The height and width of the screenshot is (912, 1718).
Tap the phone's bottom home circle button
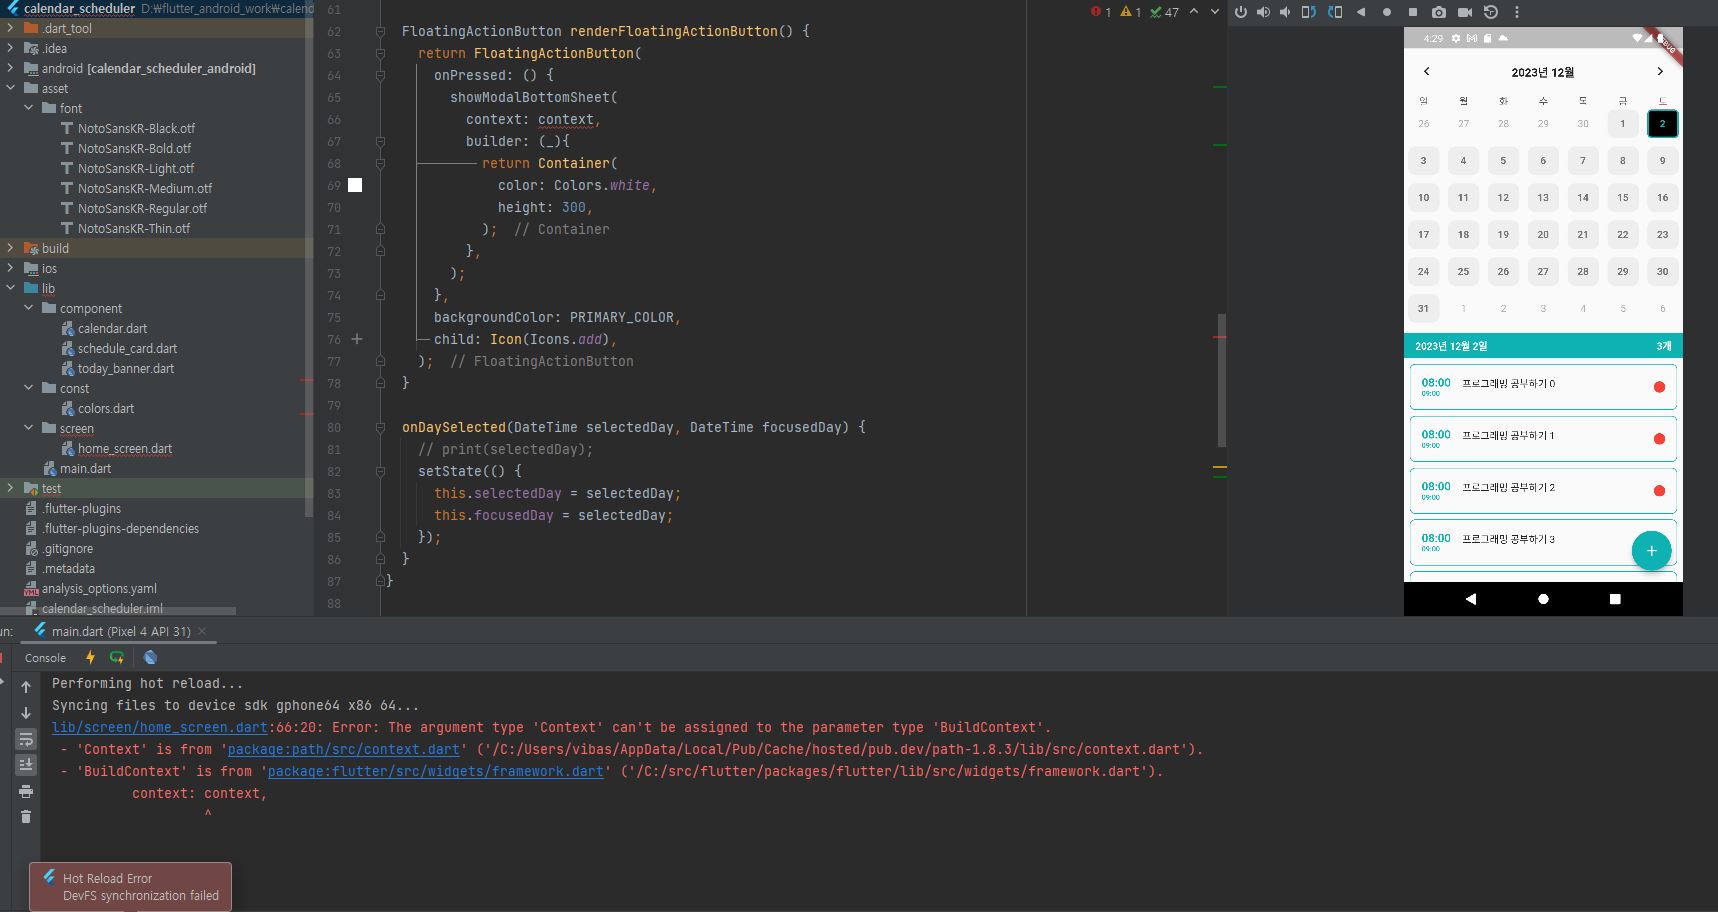click(1543, 599)
